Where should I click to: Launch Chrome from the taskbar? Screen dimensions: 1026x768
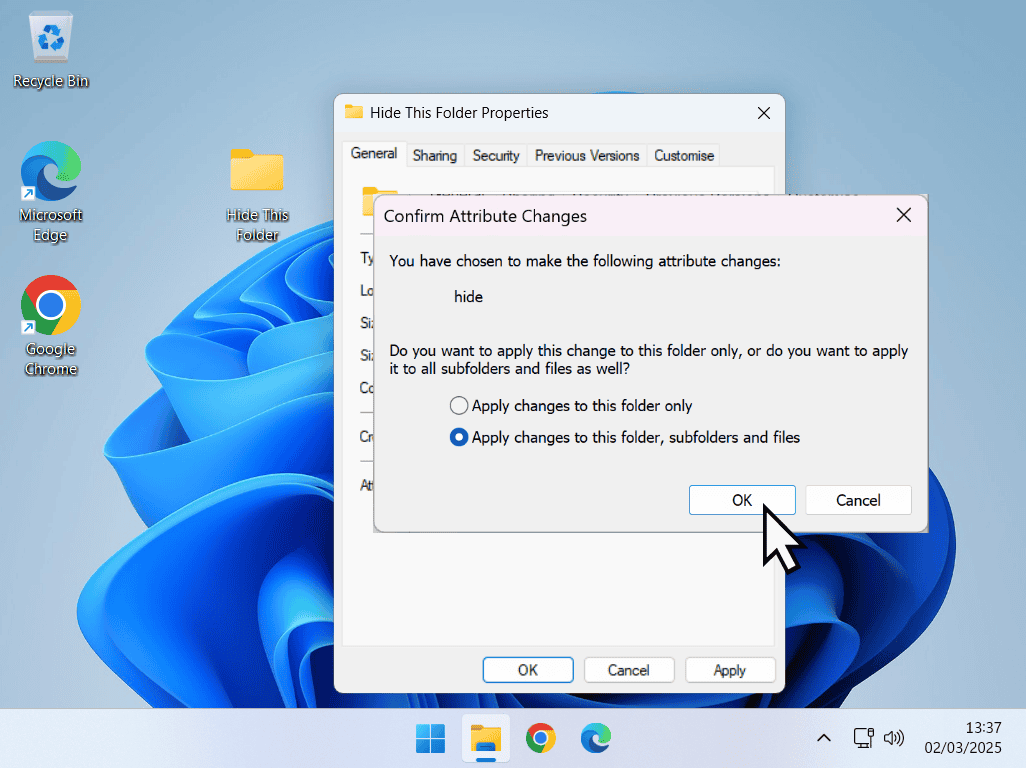pos(540,738)
